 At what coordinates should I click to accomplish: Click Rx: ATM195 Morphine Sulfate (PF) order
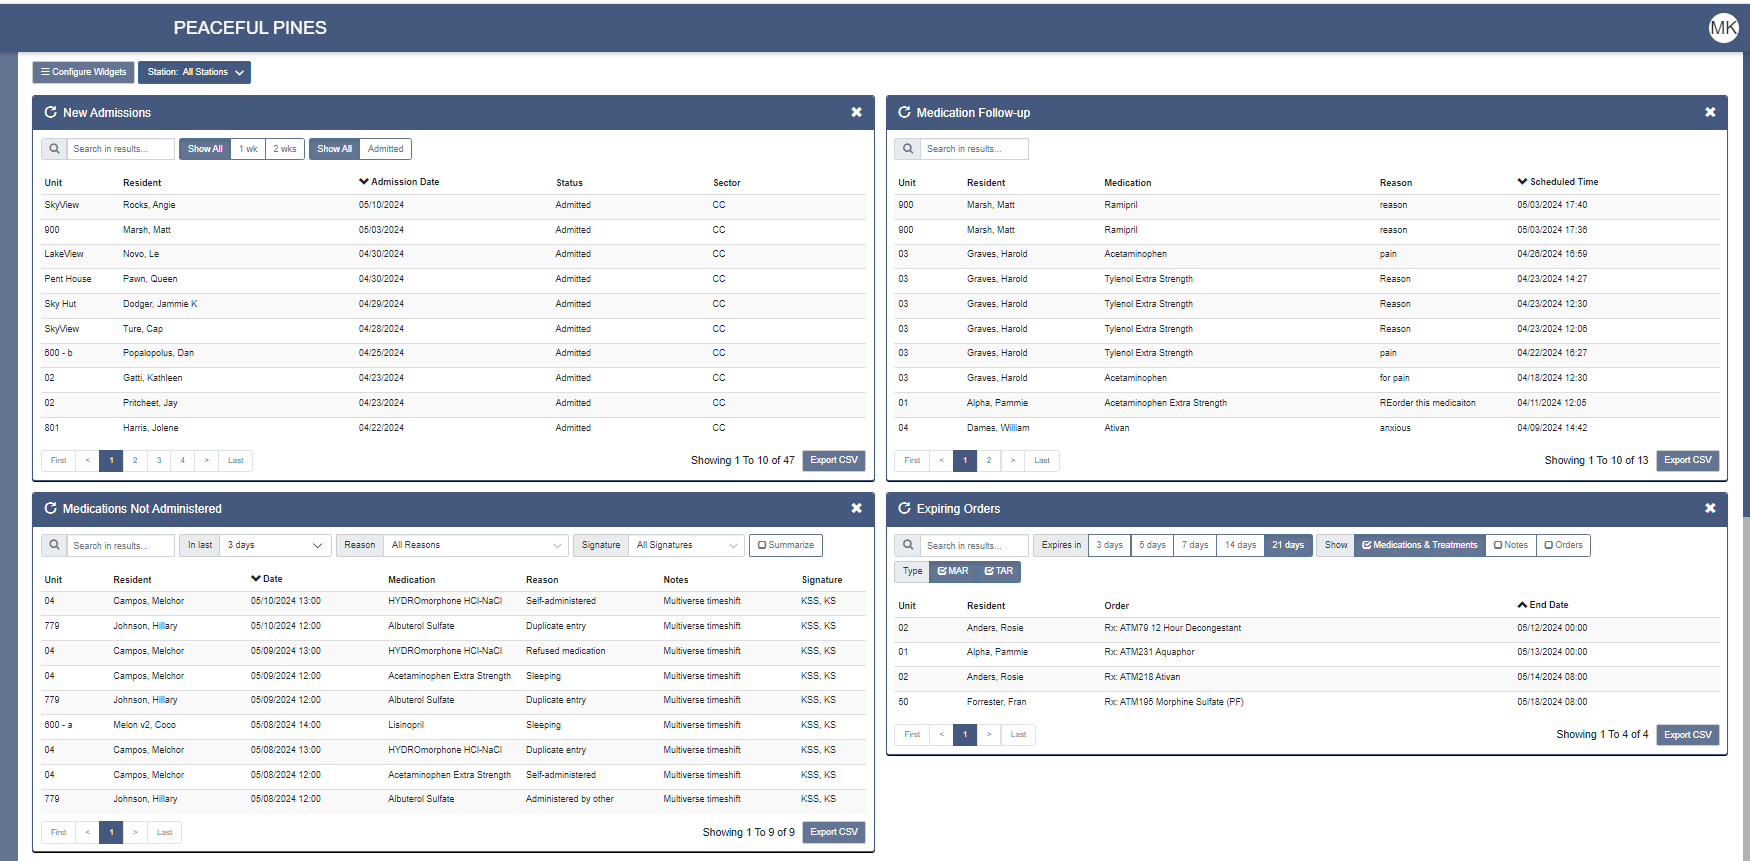click(x=1174, y=702)
